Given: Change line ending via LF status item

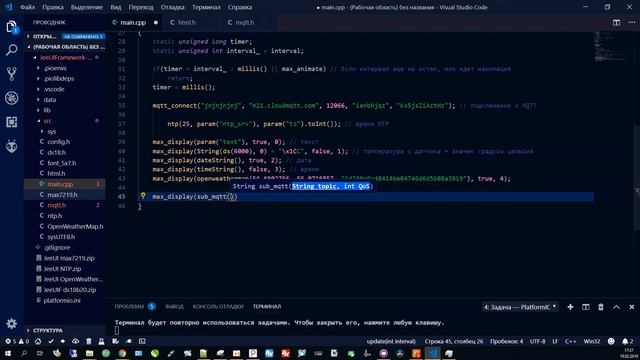Looking at the screenshot, I should [x=555, y=341].
